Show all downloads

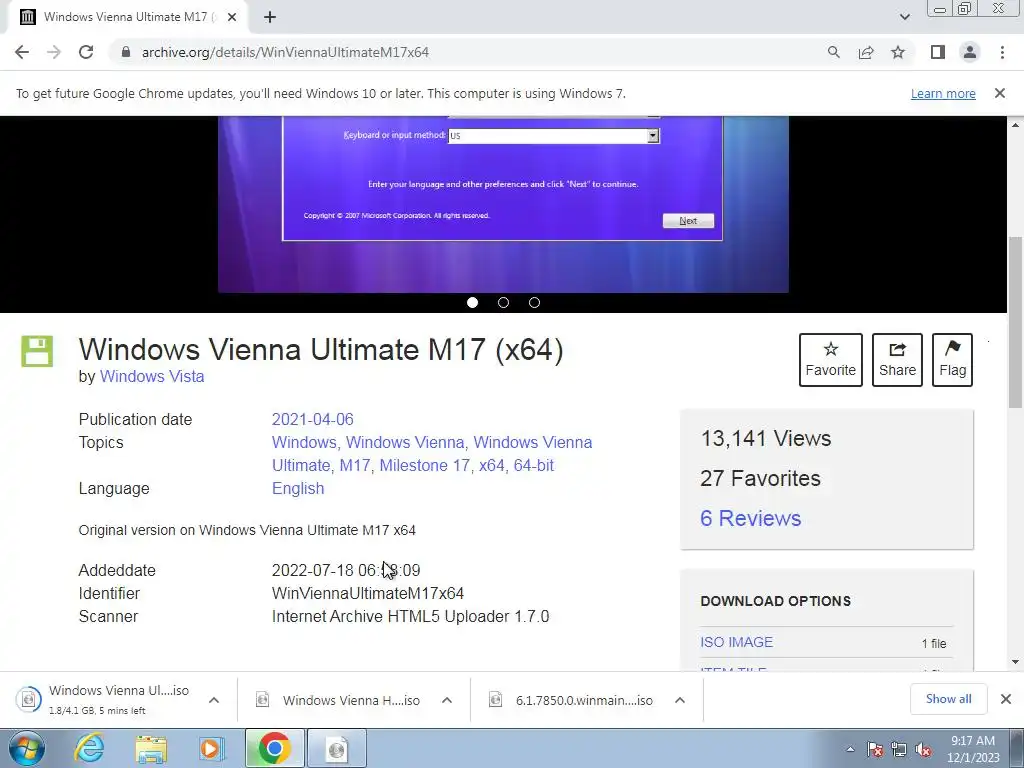pos(948,699)
